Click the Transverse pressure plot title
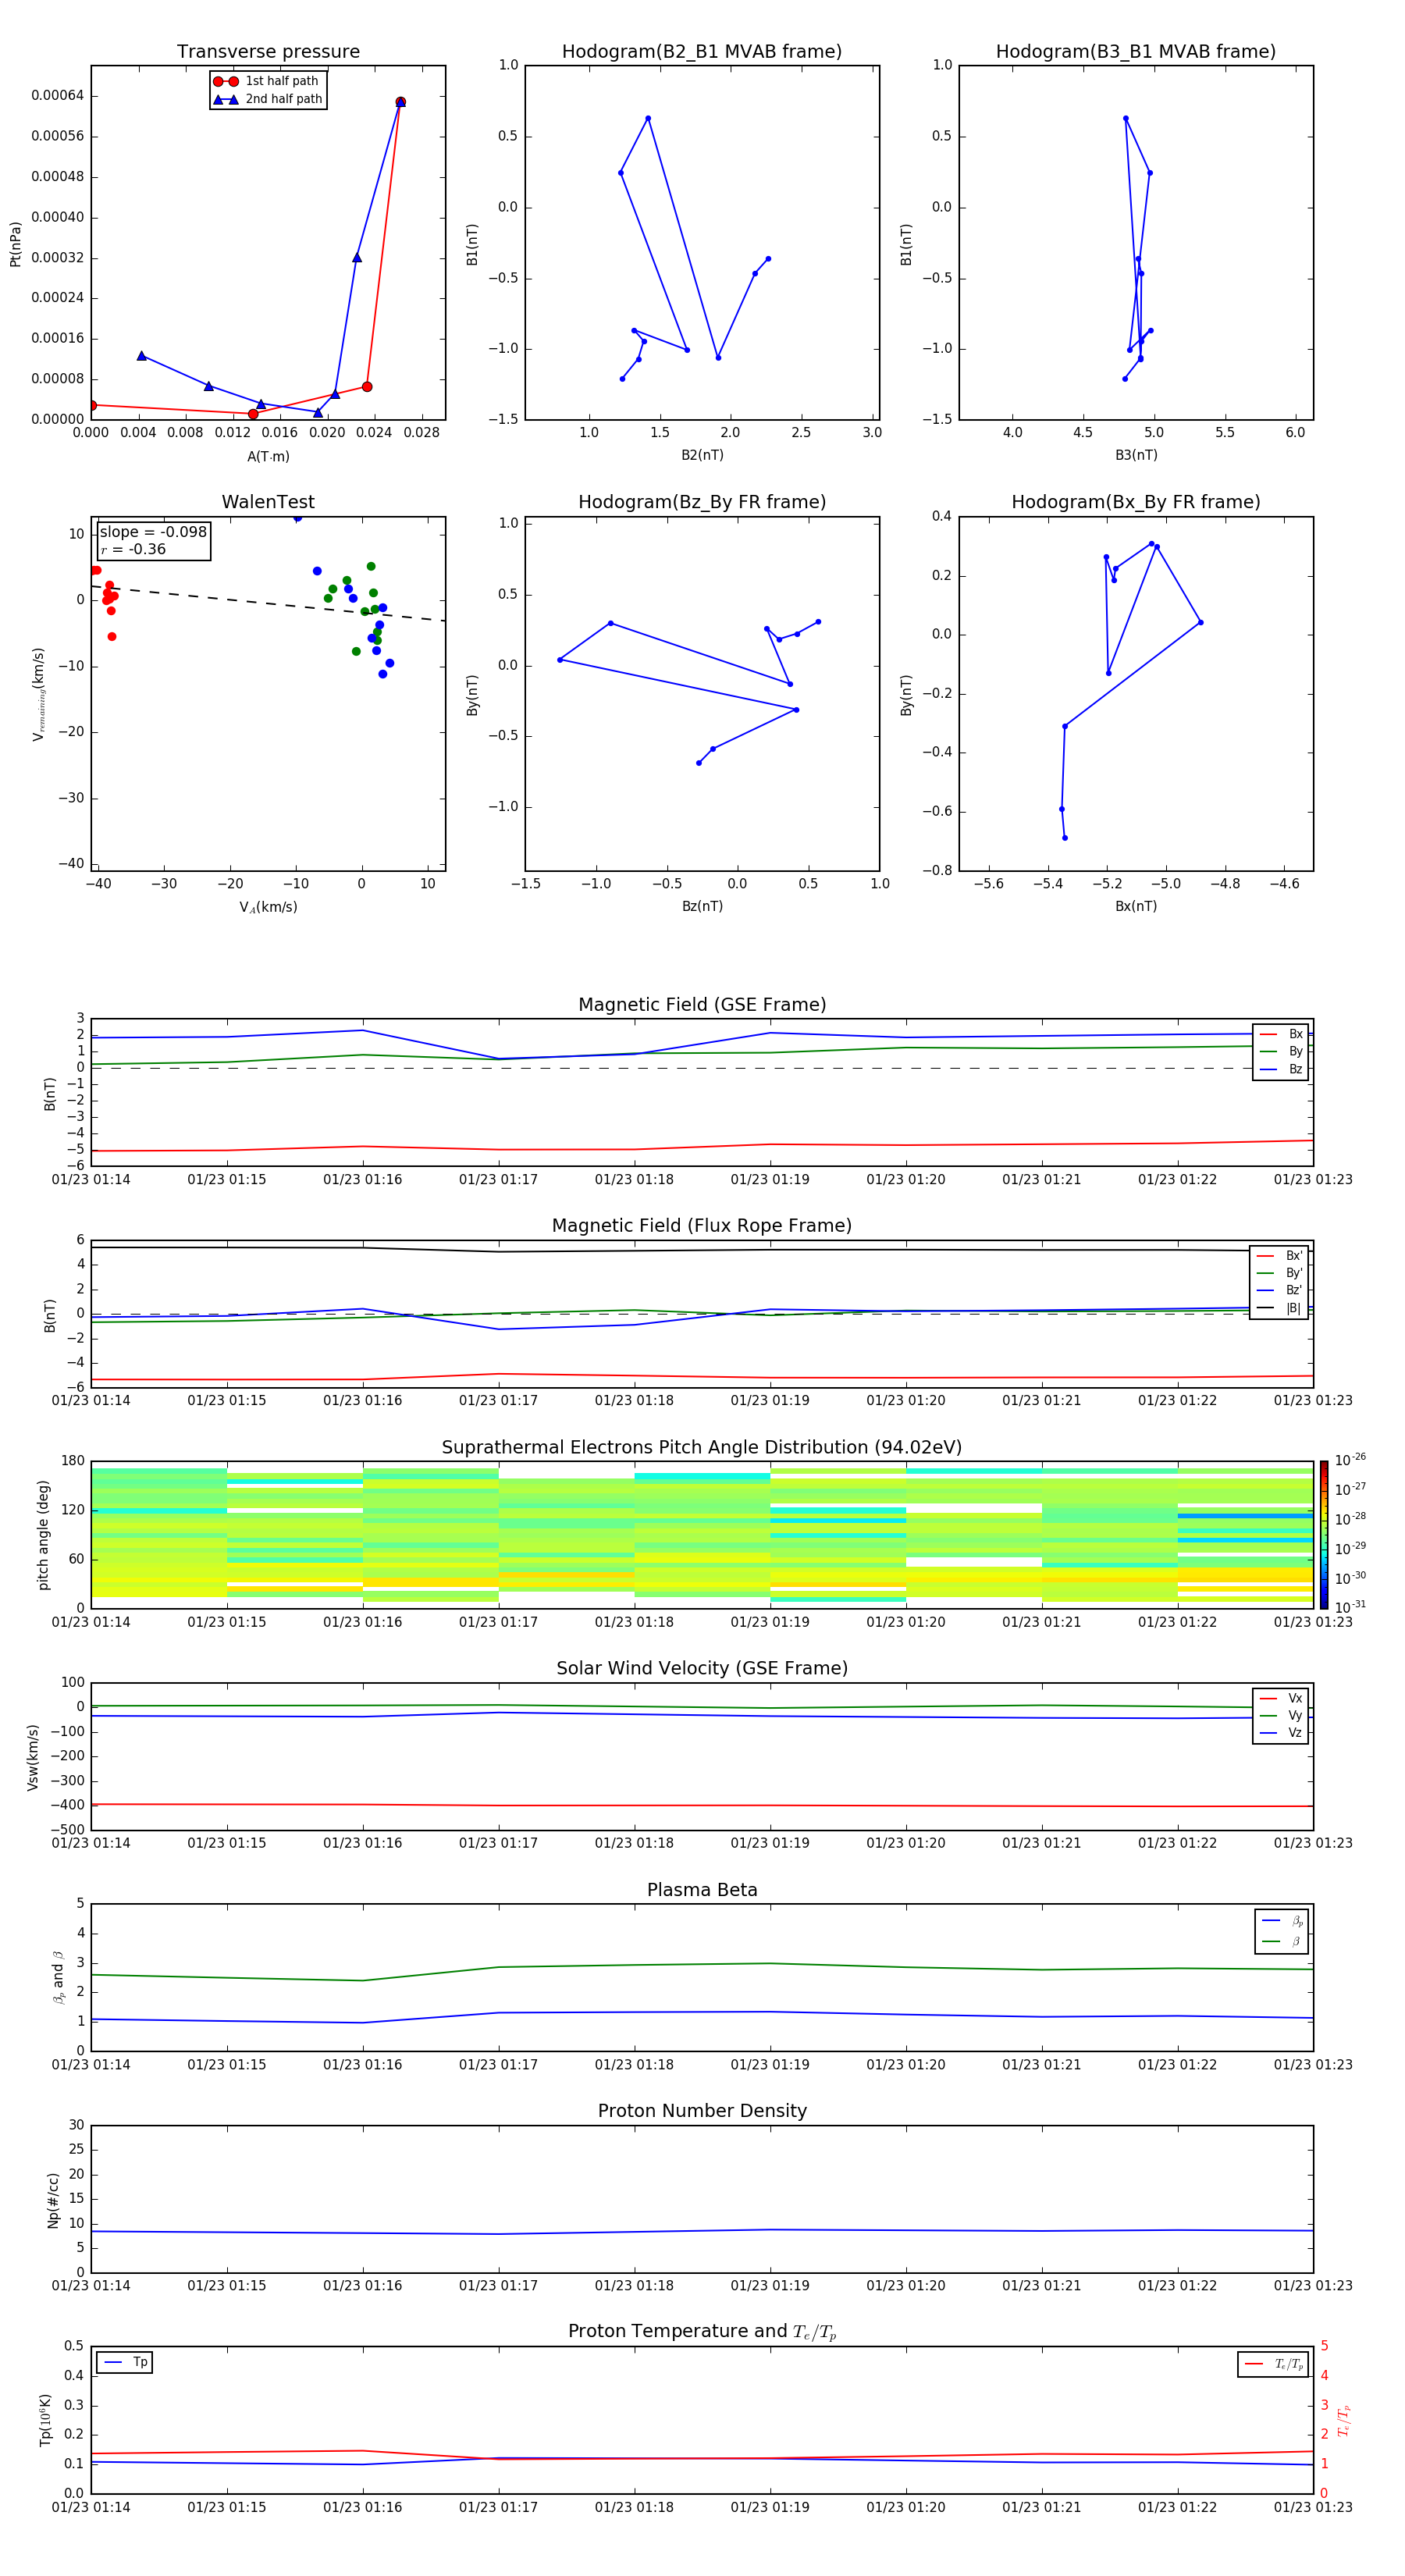The width and height of the screenshot is (1405, 2576). tap(268, 51)
